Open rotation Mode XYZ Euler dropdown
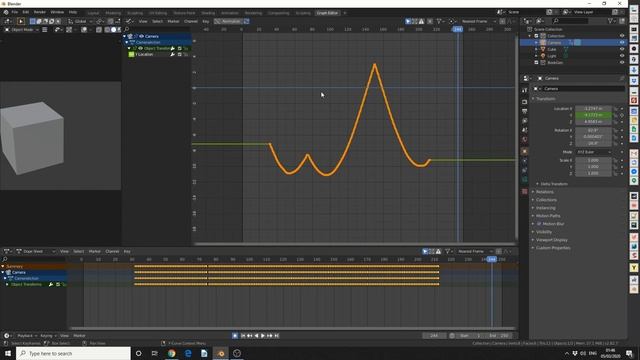The width and height of the screenshot is (640, 360). click(594, 152)
